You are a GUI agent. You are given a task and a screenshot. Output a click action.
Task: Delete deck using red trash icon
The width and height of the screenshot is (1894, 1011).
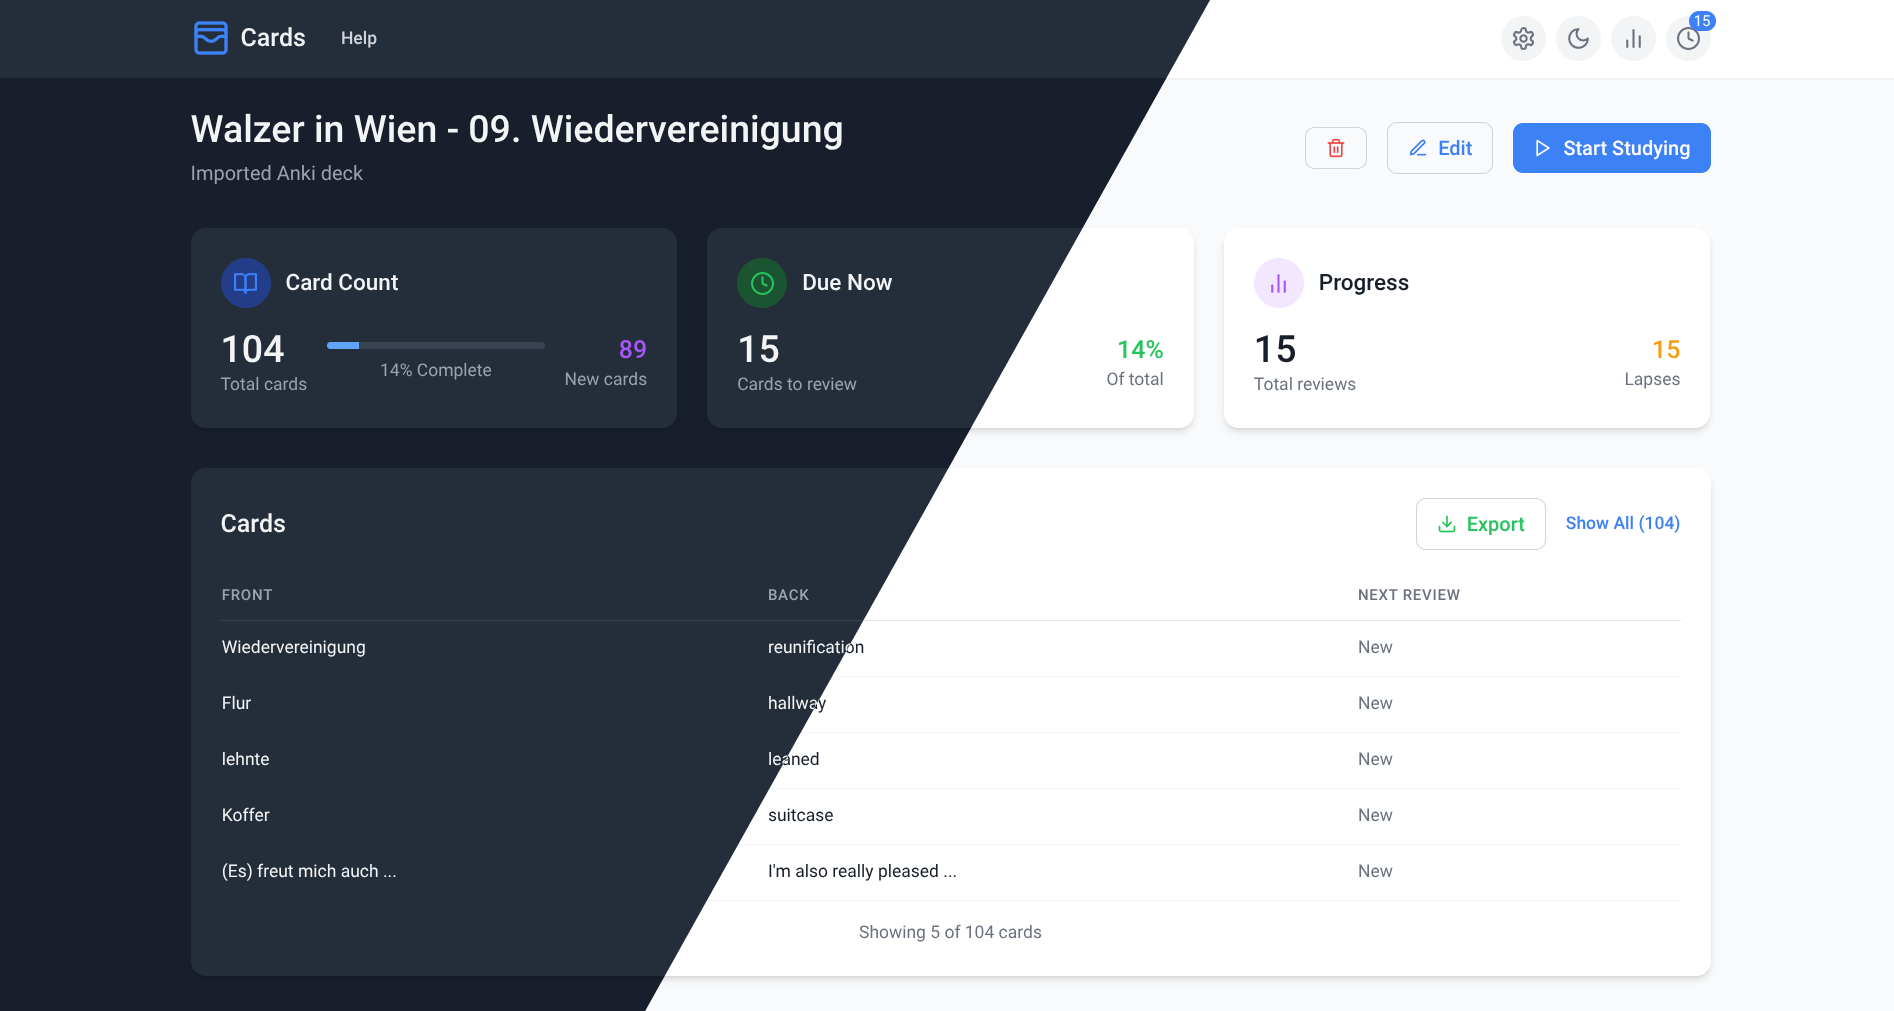coord(1335,148)
